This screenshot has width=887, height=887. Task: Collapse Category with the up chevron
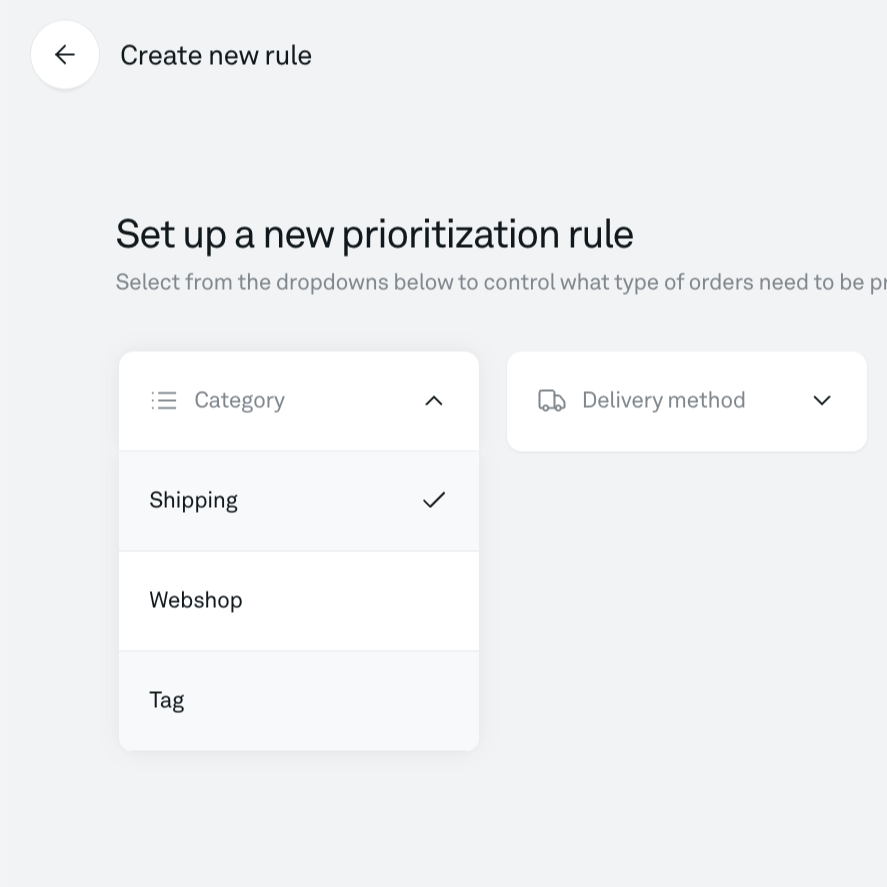[x=434, y=401]
